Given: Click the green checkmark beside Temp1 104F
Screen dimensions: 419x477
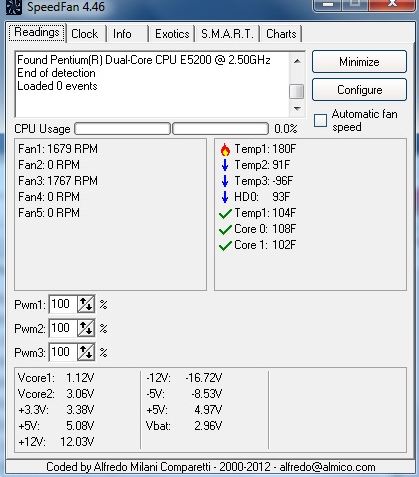Looking at the screenshot, I should (225, 213).
